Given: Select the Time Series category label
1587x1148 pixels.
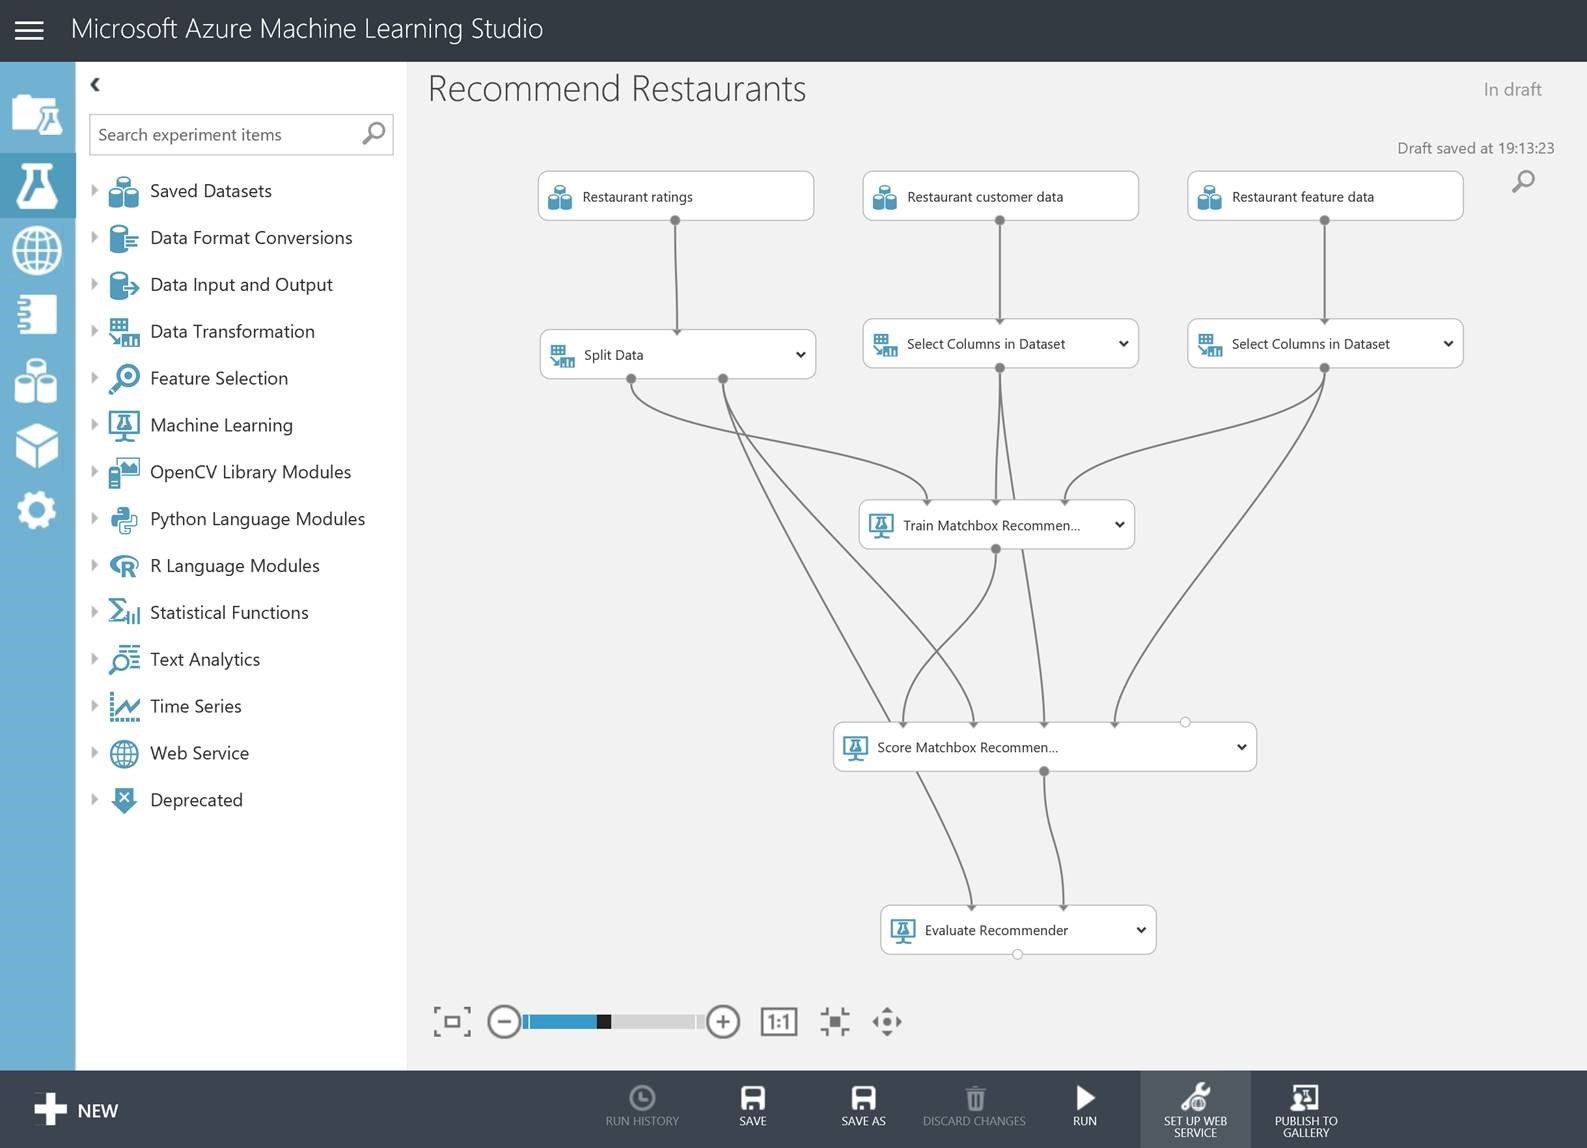Looking at the screenshot, I should point(196,706).
